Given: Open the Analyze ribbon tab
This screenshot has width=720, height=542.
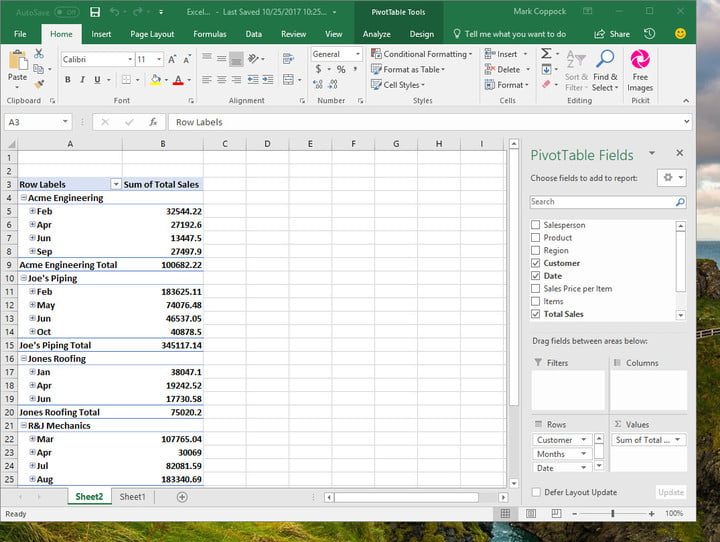Looking at the screenshot, I should coord(377,34).
